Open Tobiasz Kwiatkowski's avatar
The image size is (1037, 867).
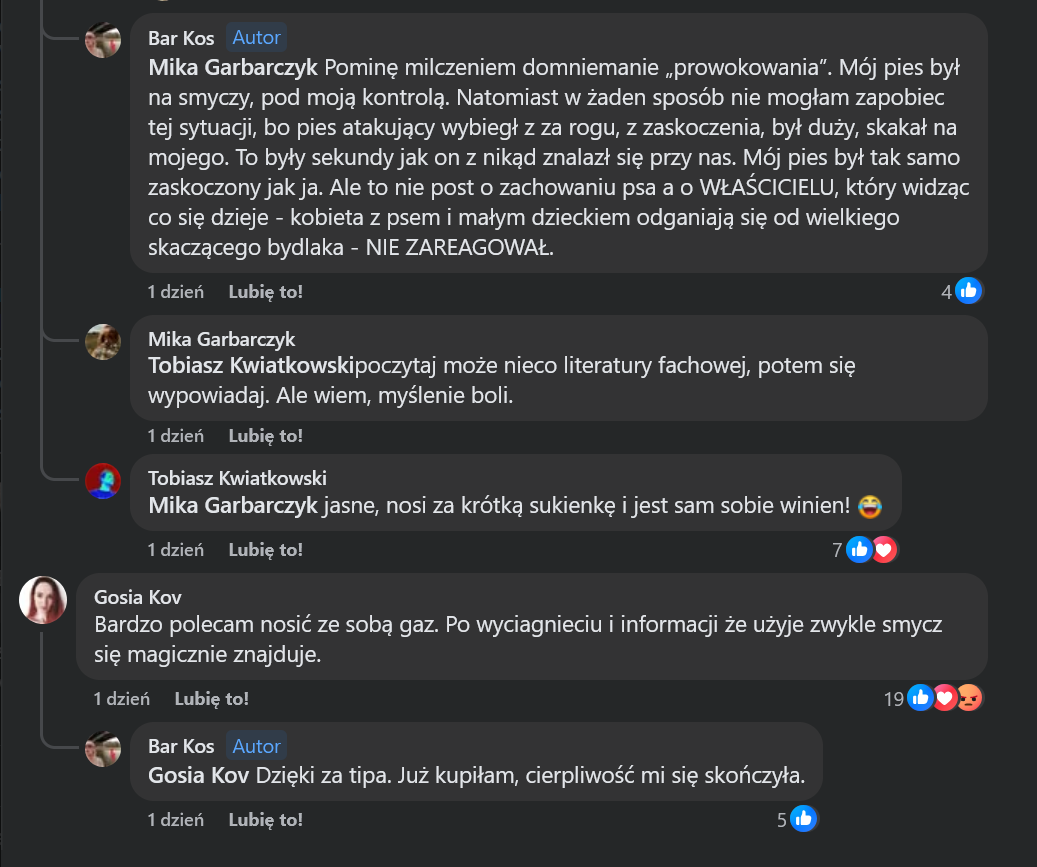pos(104,481)
